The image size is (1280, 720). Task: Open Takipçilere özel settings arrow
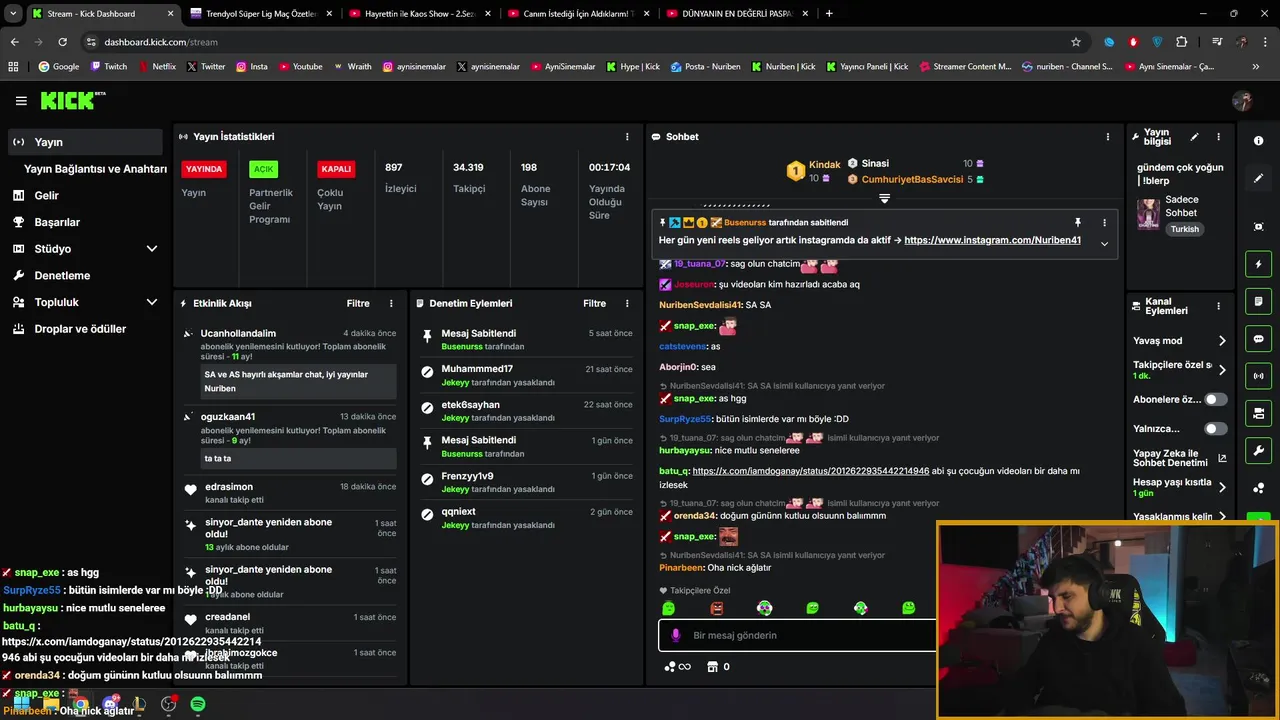click(1222, 370)
